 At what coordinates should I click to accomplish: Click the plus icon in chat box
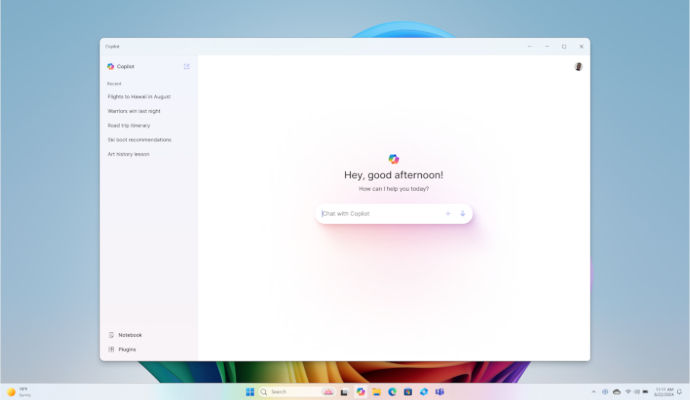(447, 214)
